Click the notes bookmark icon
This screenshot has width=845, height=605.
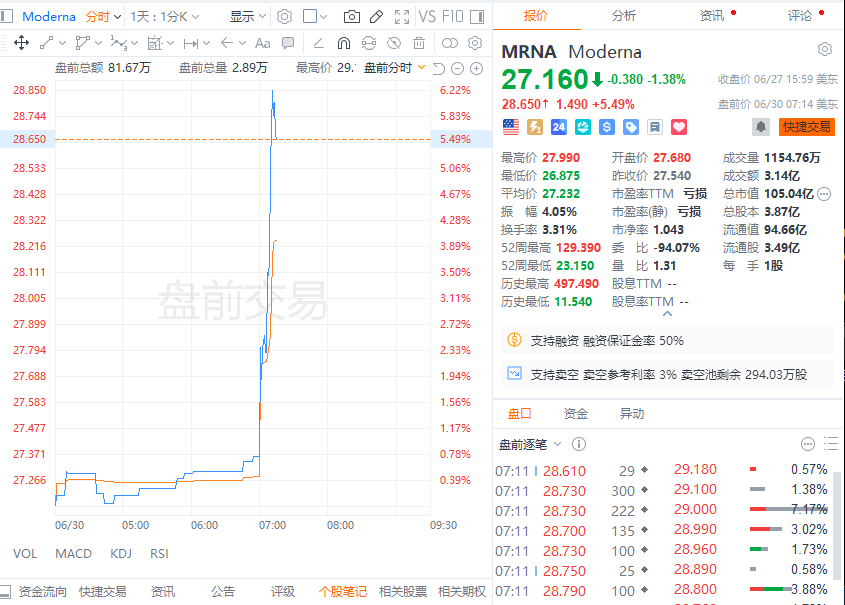[x=655, y=127]
